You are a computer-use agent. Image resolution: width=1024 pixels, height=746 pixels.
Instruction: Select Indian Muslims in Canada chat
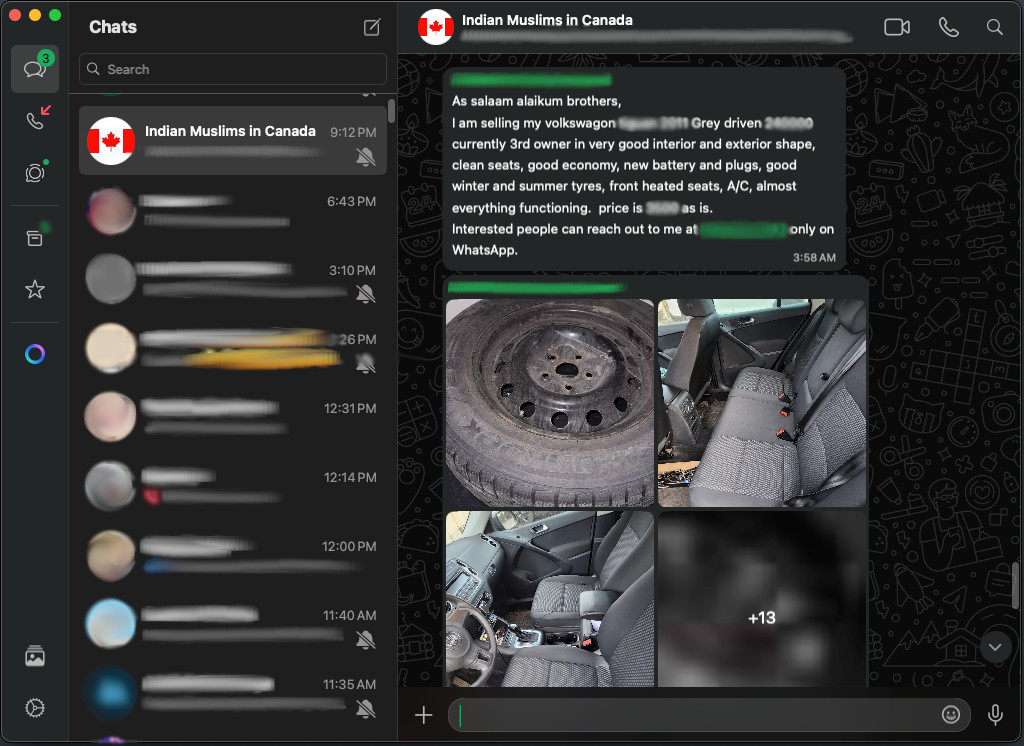click(232, 141)
